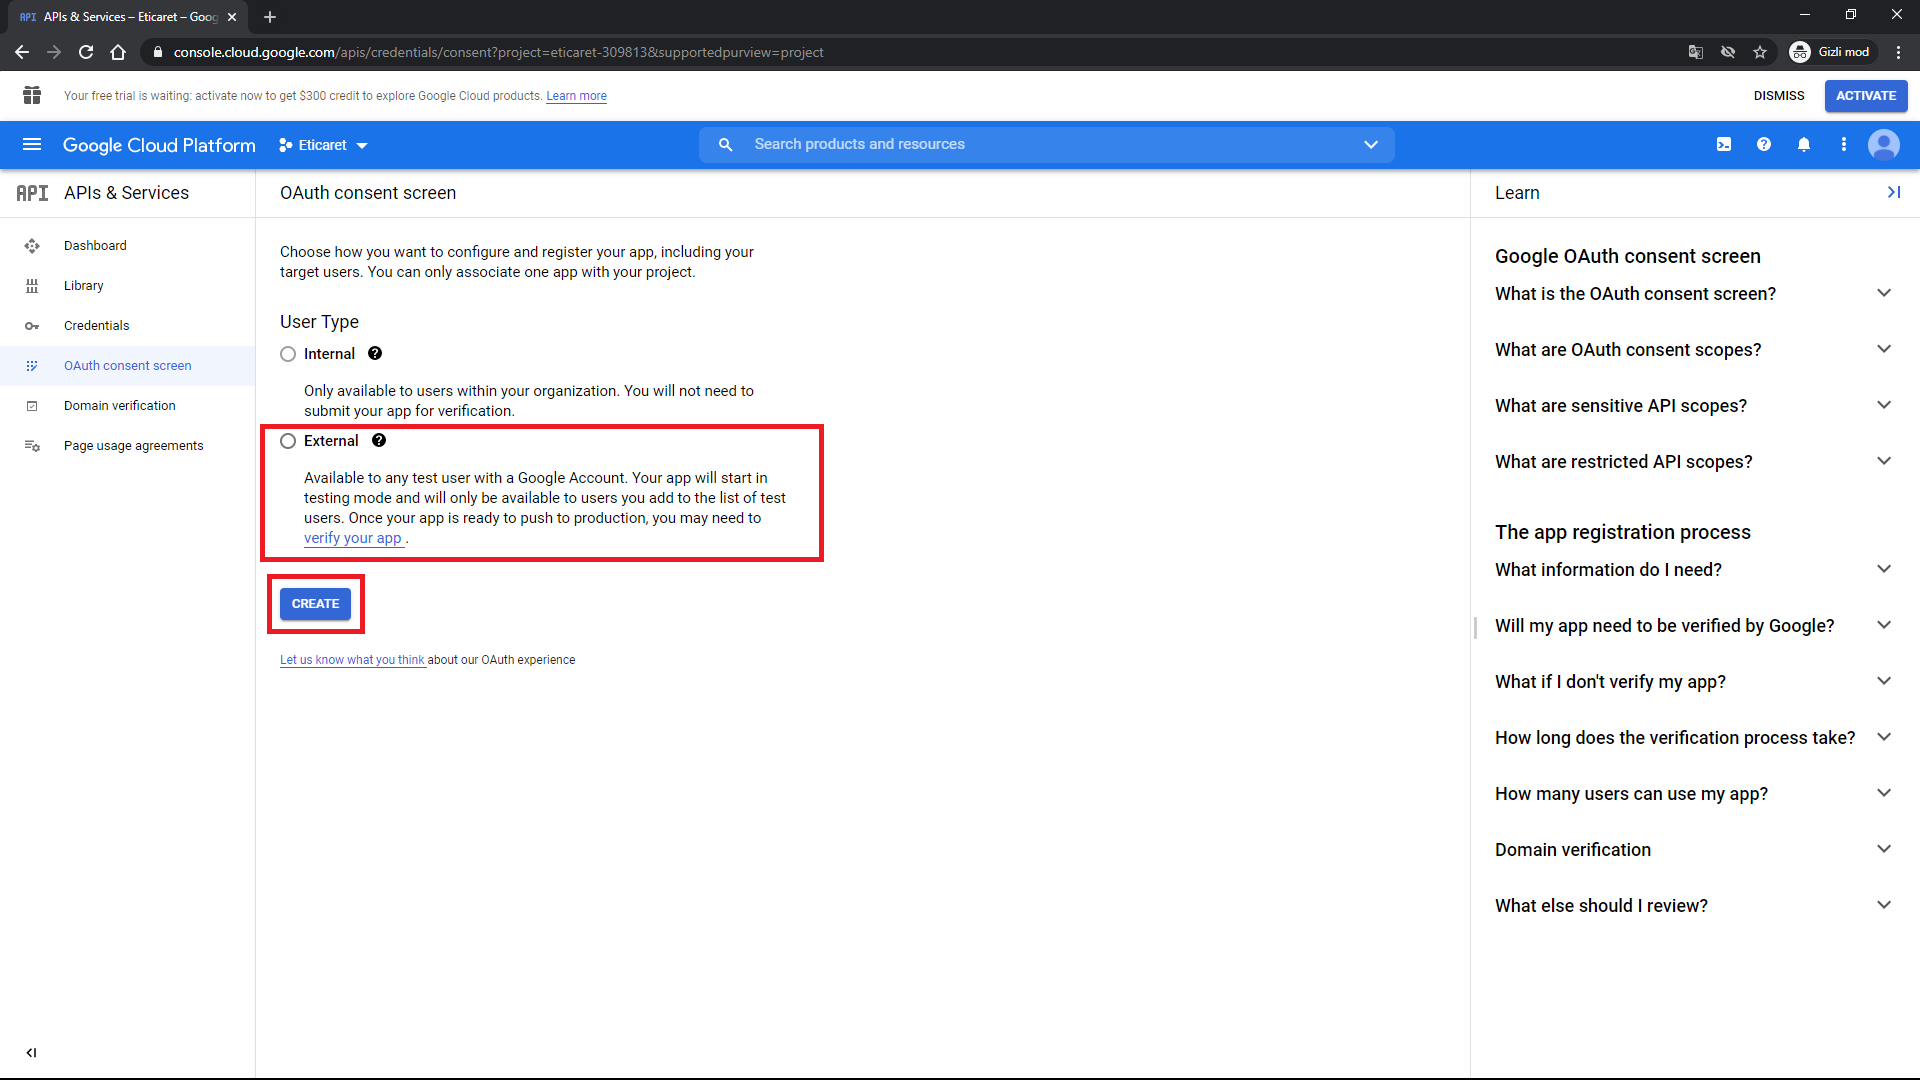Reload the page with the refresh icon
Image resolution: width=1920 pixels, height=1080 pixels.
(86, 52)
